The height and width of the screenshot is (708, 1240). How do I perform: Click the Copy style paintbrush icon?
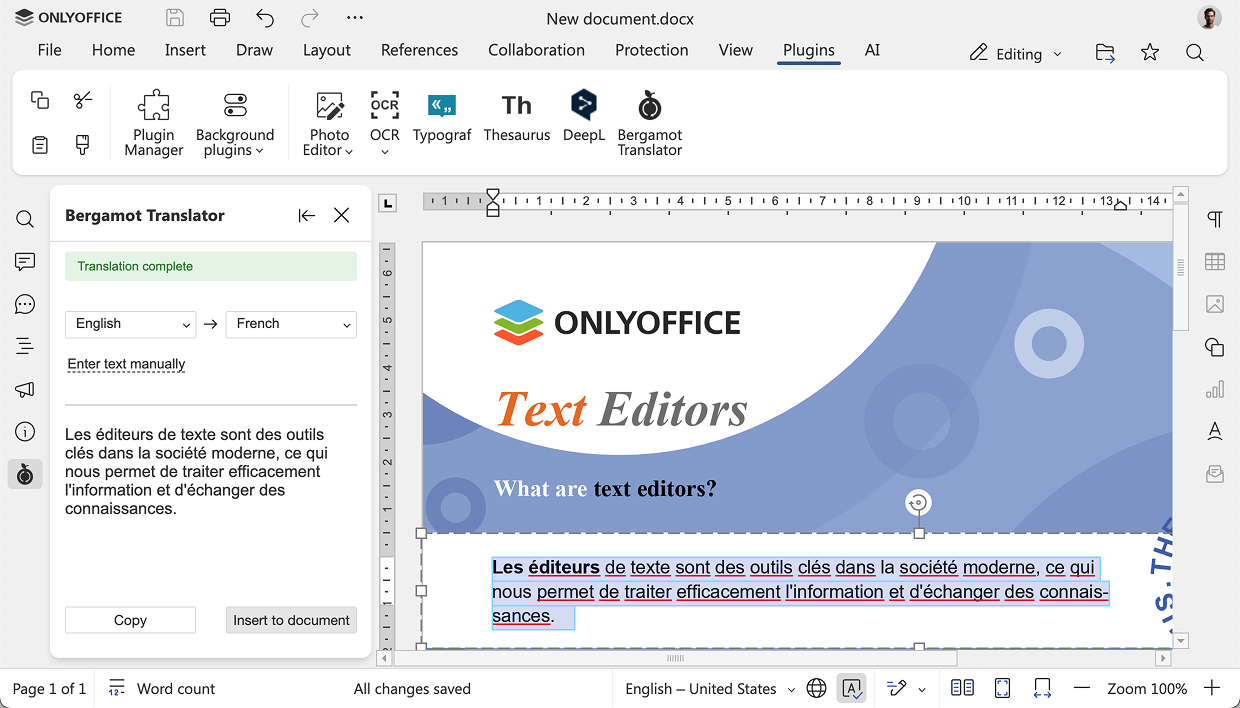83,145
